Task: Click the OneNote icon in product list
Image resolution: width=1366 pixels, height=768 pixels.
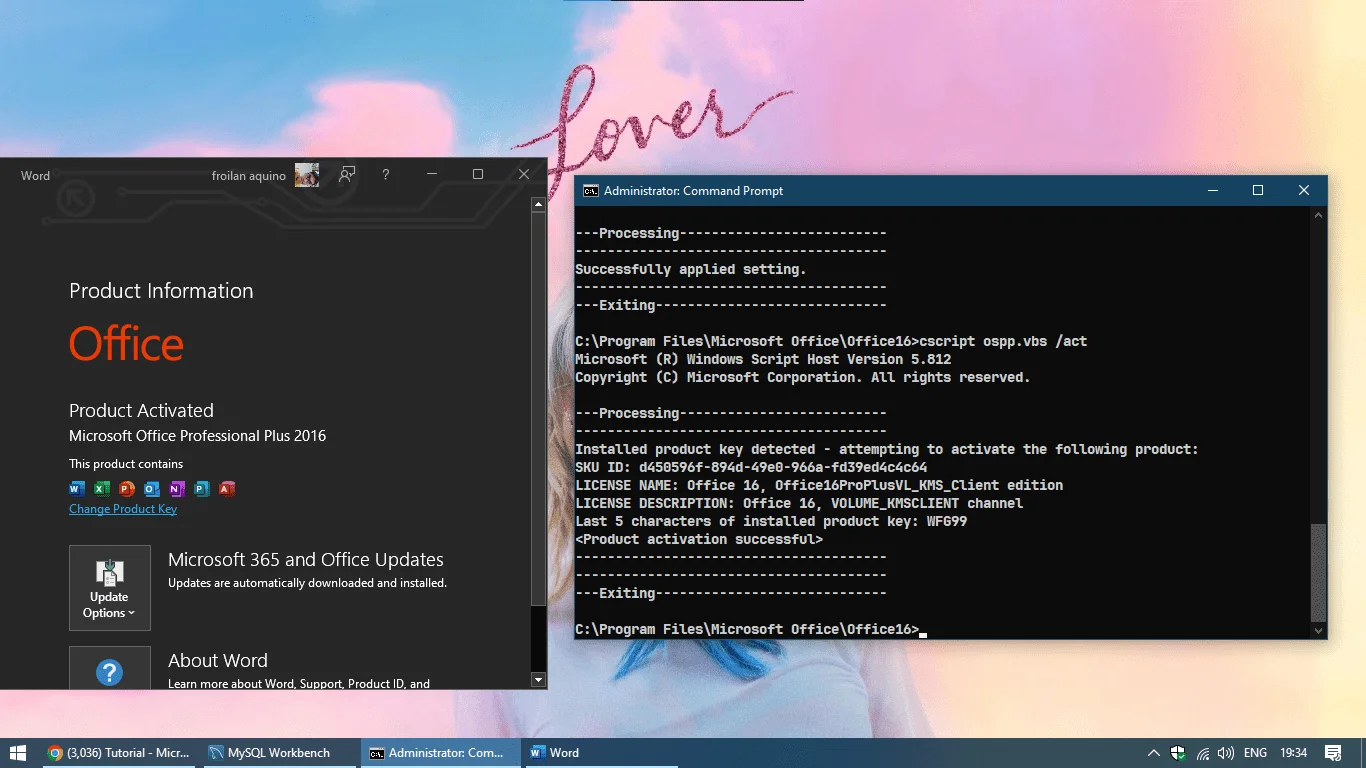Action: [x=177, y=489]
